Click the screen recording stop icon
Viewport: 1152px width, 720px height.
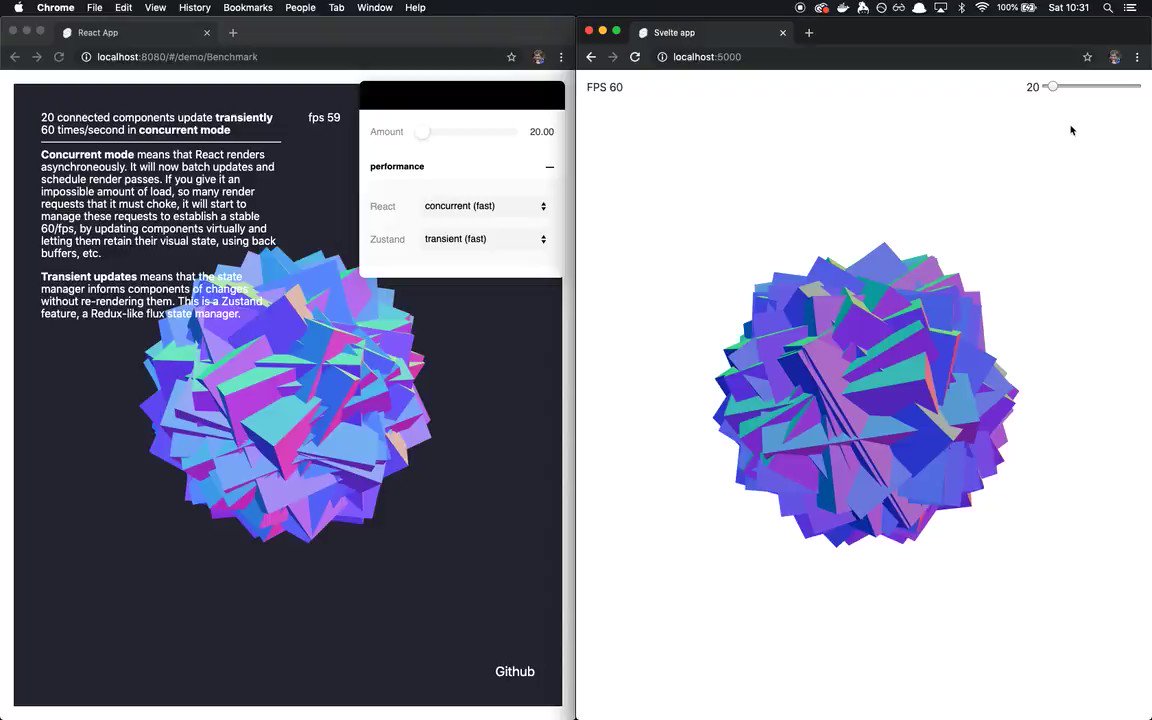point(800,7)
